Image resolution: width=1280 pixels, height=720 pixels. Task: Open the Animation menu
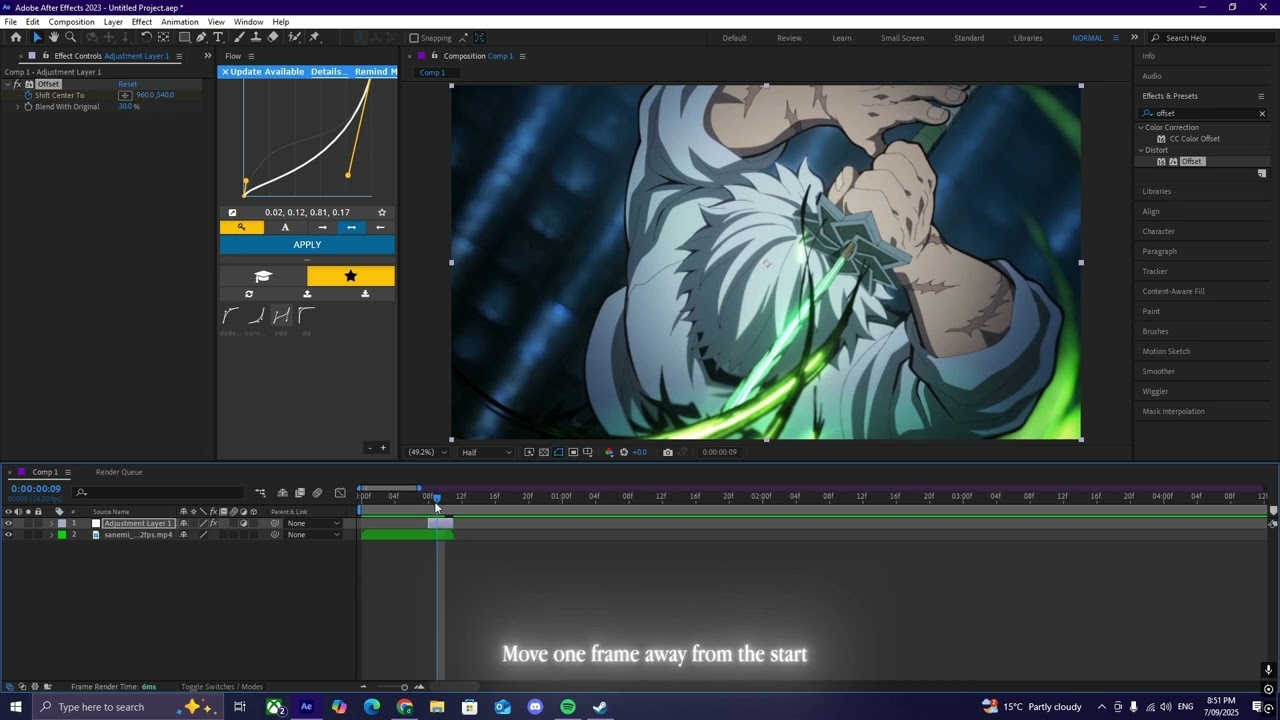(179, 22)
